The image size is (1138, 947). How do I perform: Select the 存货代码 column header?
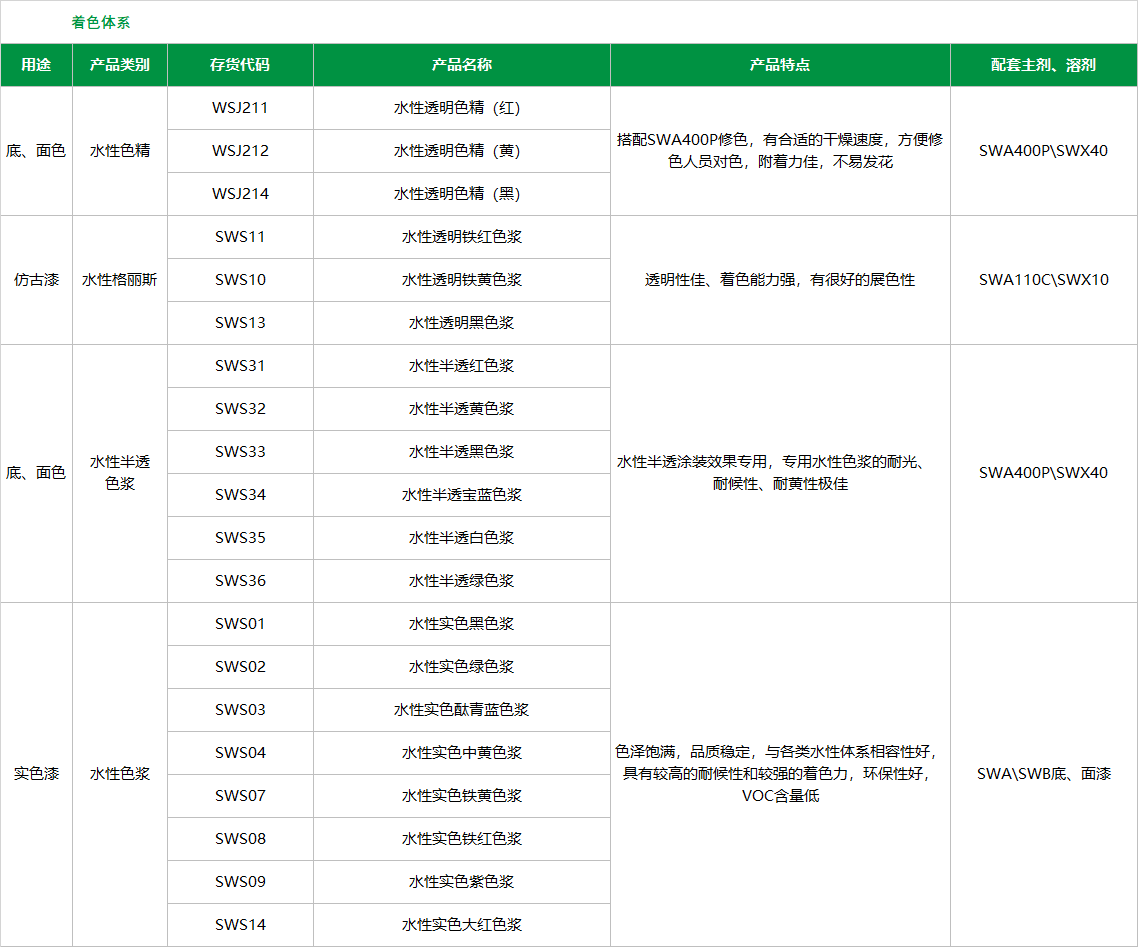point(240,65)
